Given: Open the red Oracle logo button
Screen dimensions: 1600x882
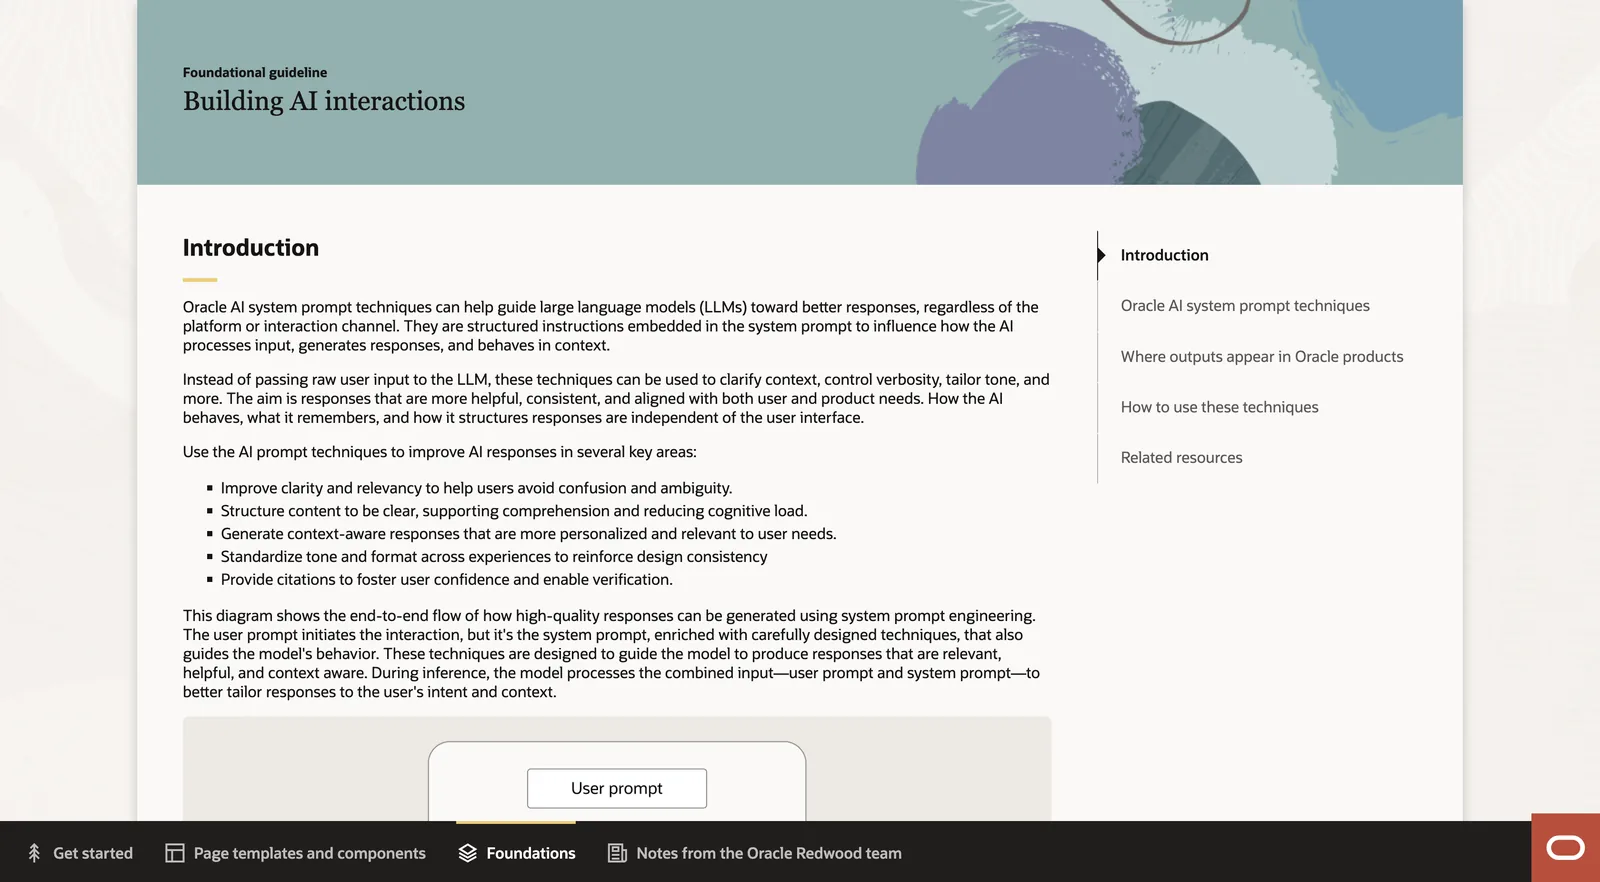Looking at the screenshot, I should (x=1565, y=848).
